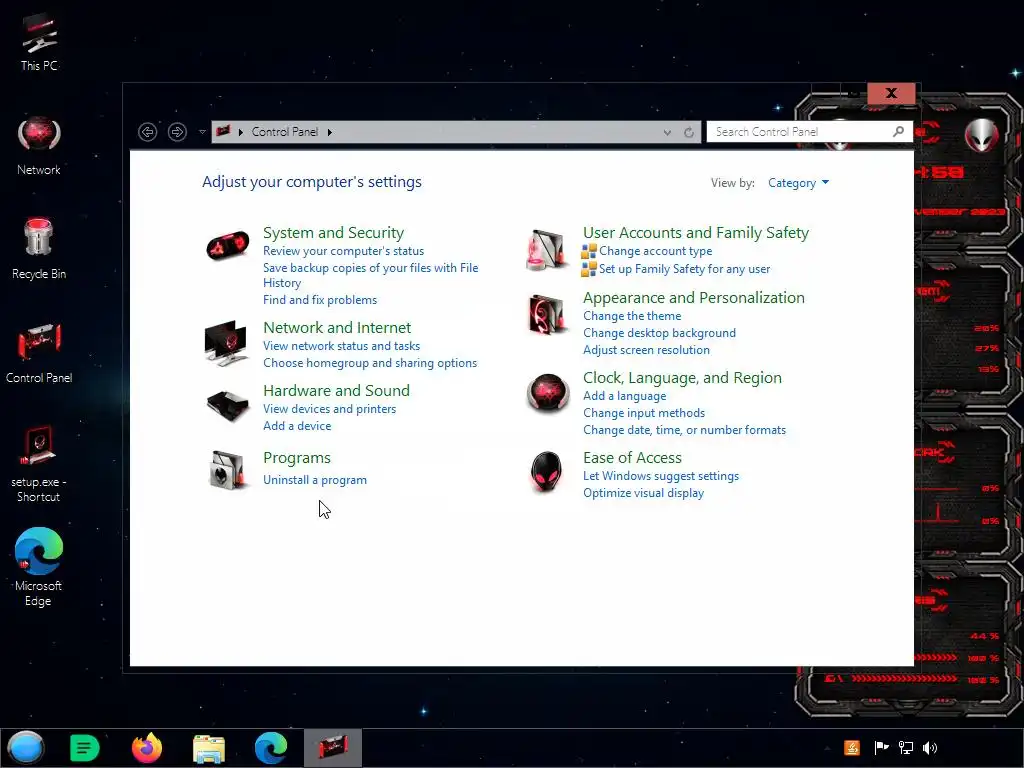This screenshot has height=768, width=1024.
Task: Open the Programs category icon
Action: tap(227, 470)
